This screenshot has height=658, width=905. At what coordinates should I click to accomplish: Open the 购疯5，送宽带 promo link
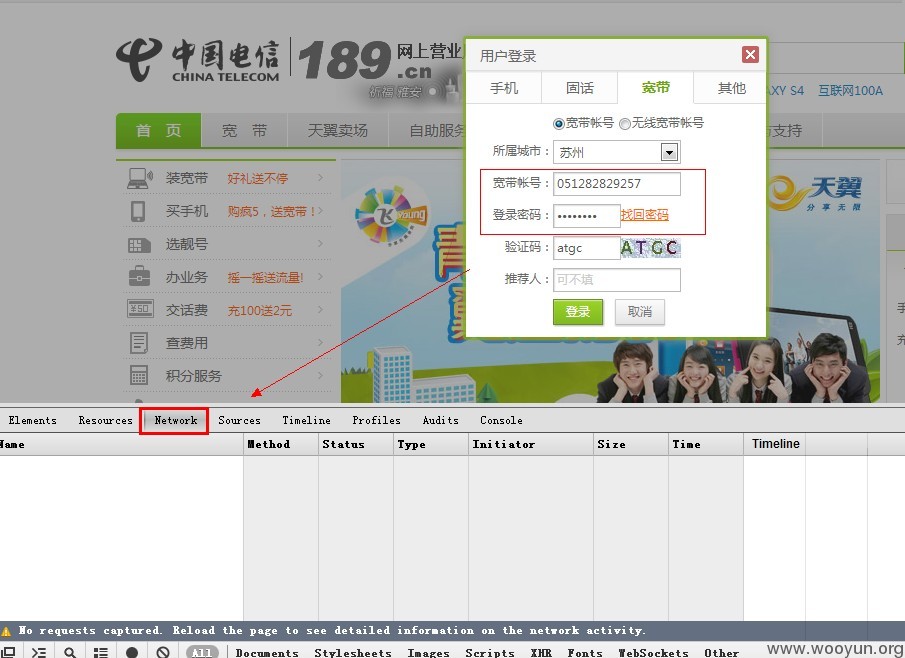[x=271, y=212]
